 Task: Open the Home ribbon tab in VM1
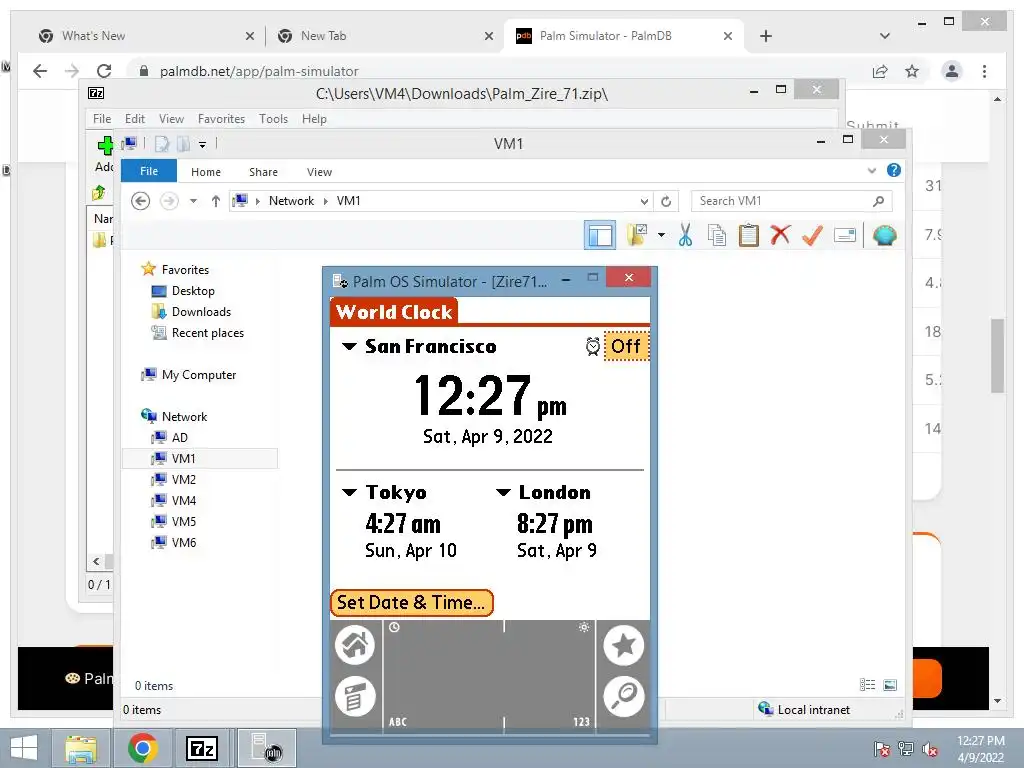206,172
